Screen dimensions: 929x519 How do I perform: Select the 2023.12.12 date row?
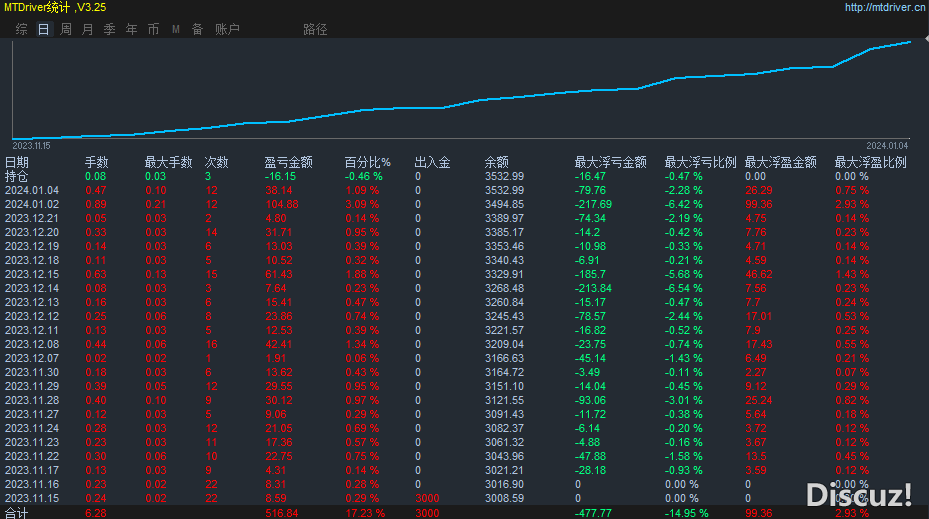coord(464,316)
